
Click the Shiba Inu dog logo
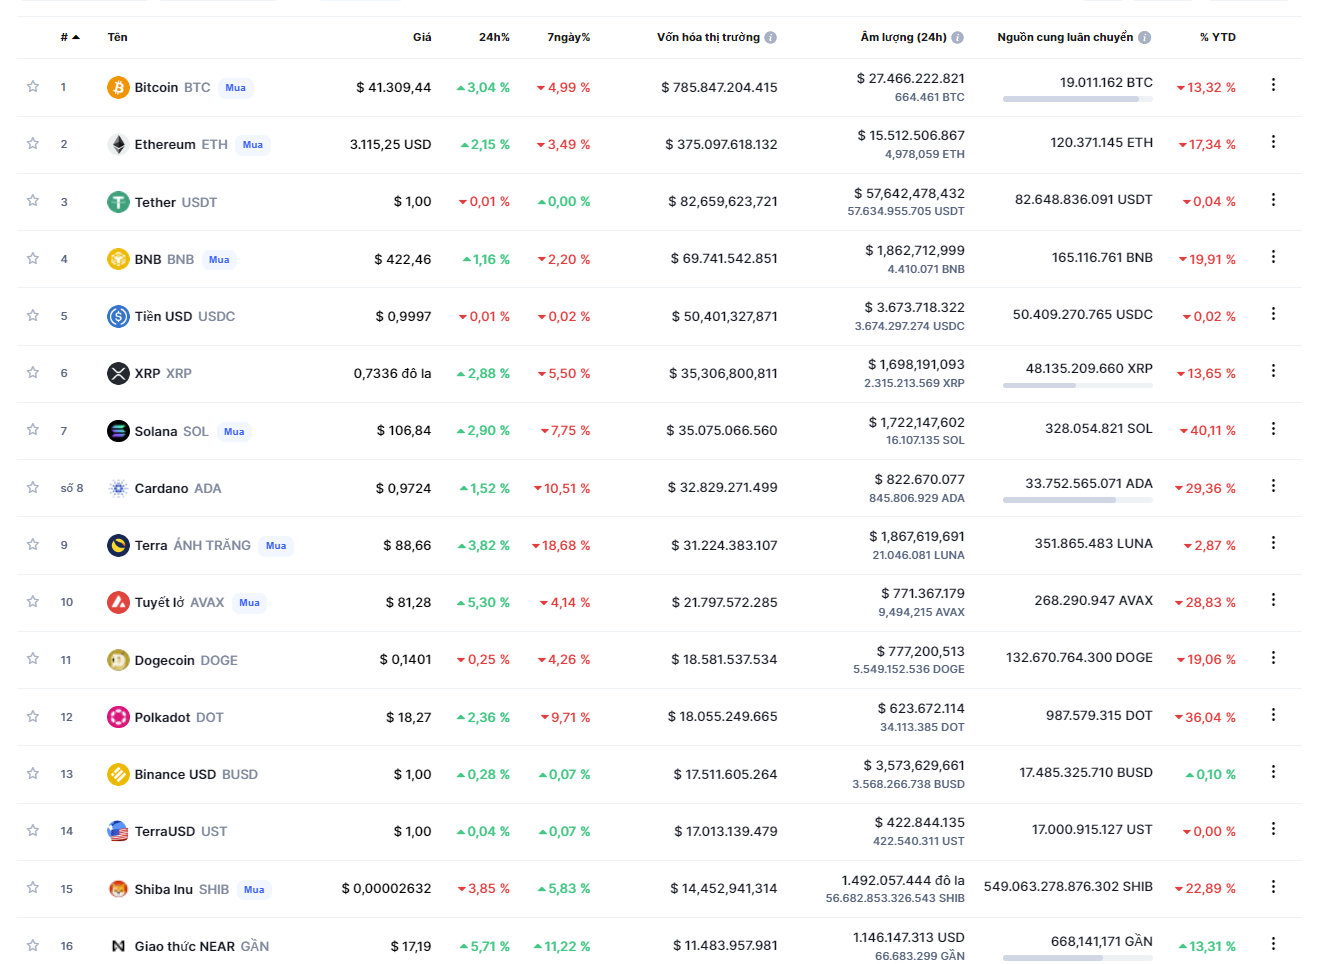pyautogui.click(x=118, y=889)
